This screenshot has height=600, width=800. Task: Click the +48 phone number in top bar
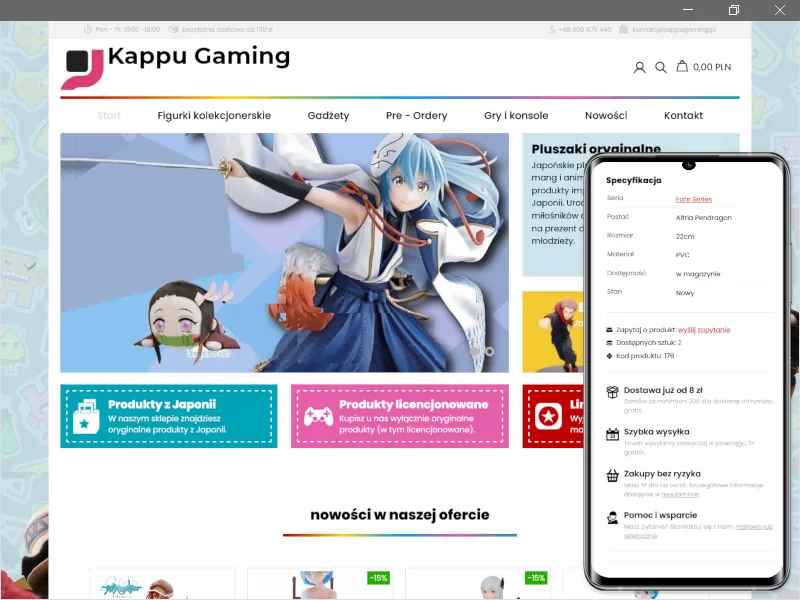pos(585,30)
